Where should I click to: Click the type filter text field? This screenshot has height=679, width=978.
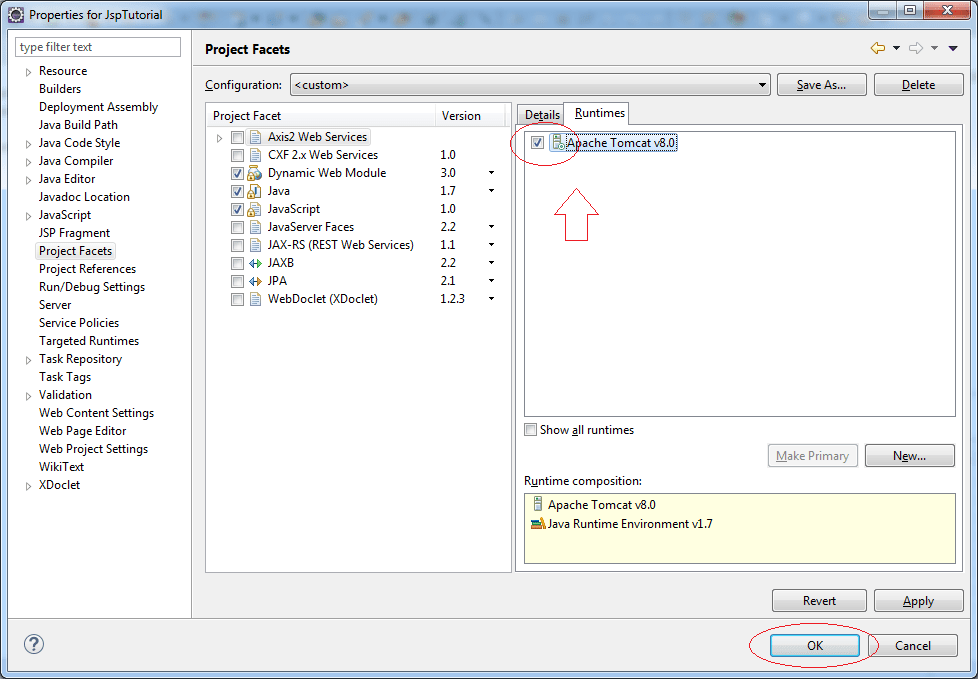97,46
